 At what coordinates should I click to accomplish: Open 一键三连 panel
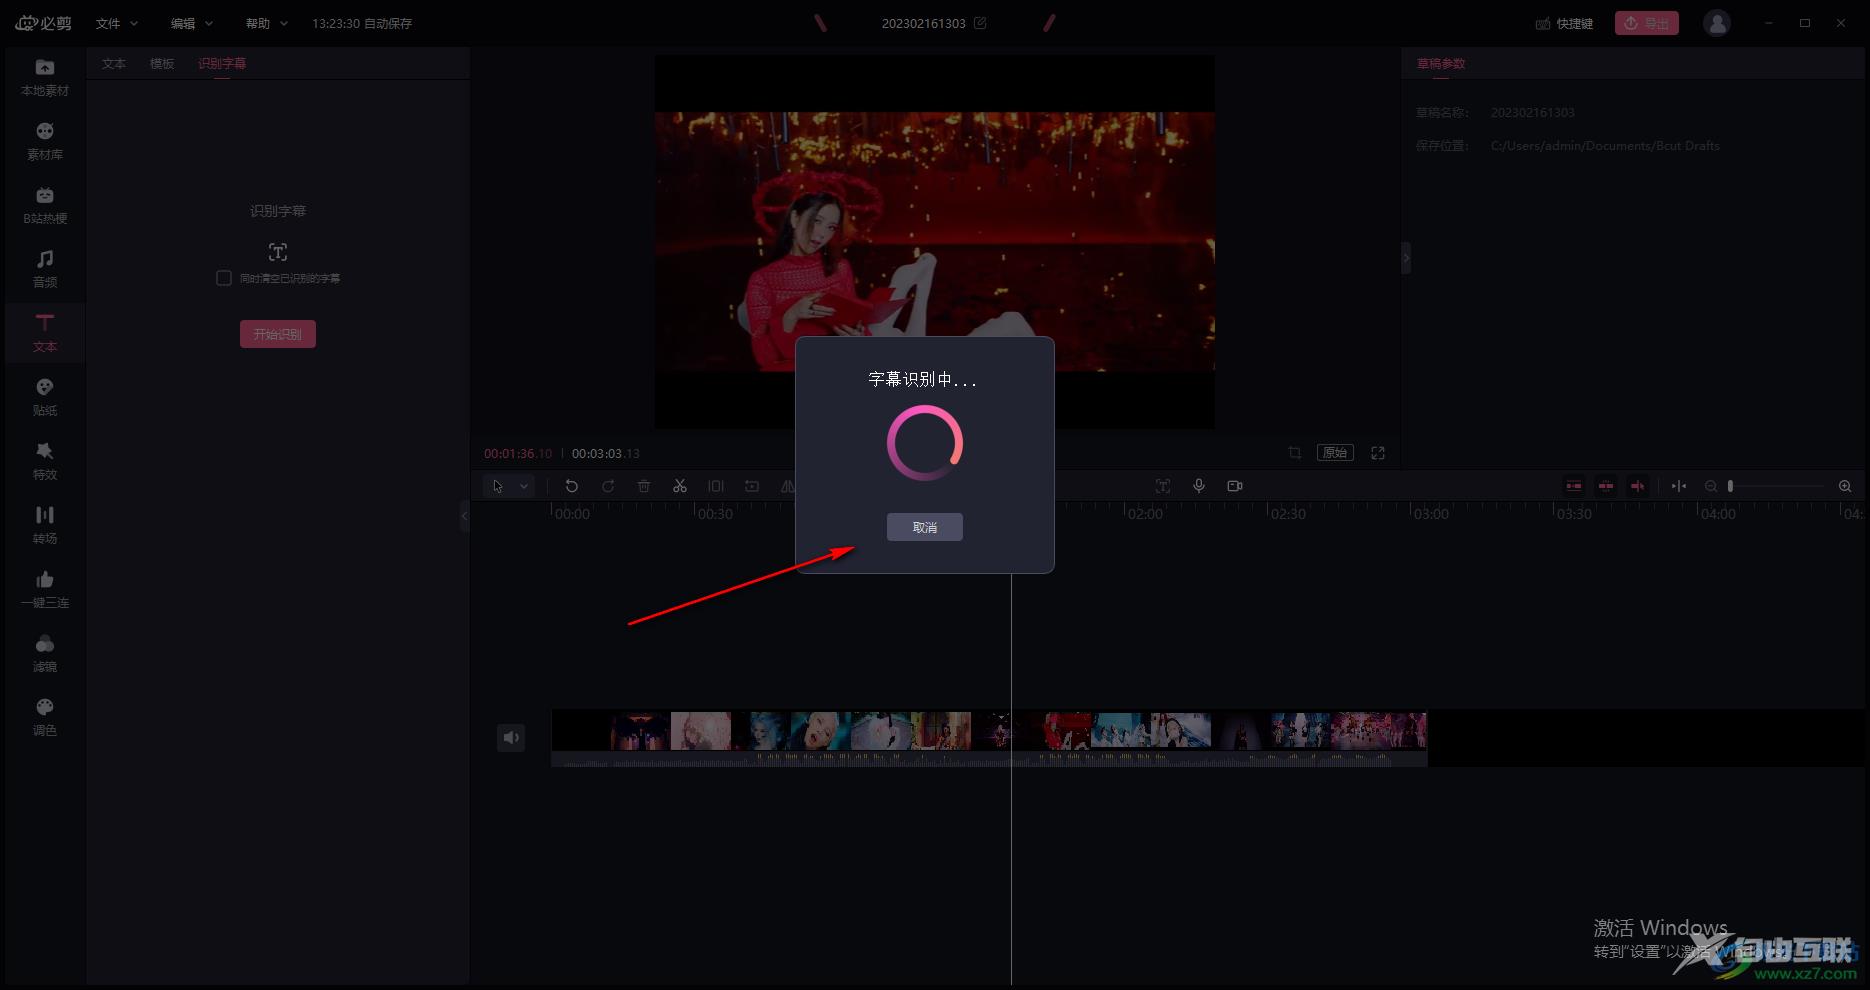pos(45,590)
